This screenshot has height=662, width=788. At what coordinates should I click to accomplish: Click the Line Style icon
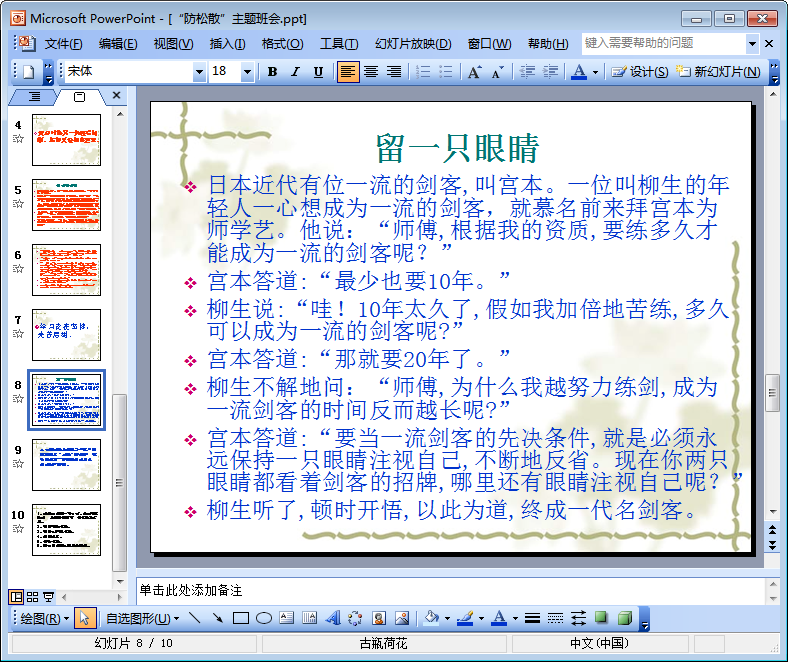click(532, 619)
